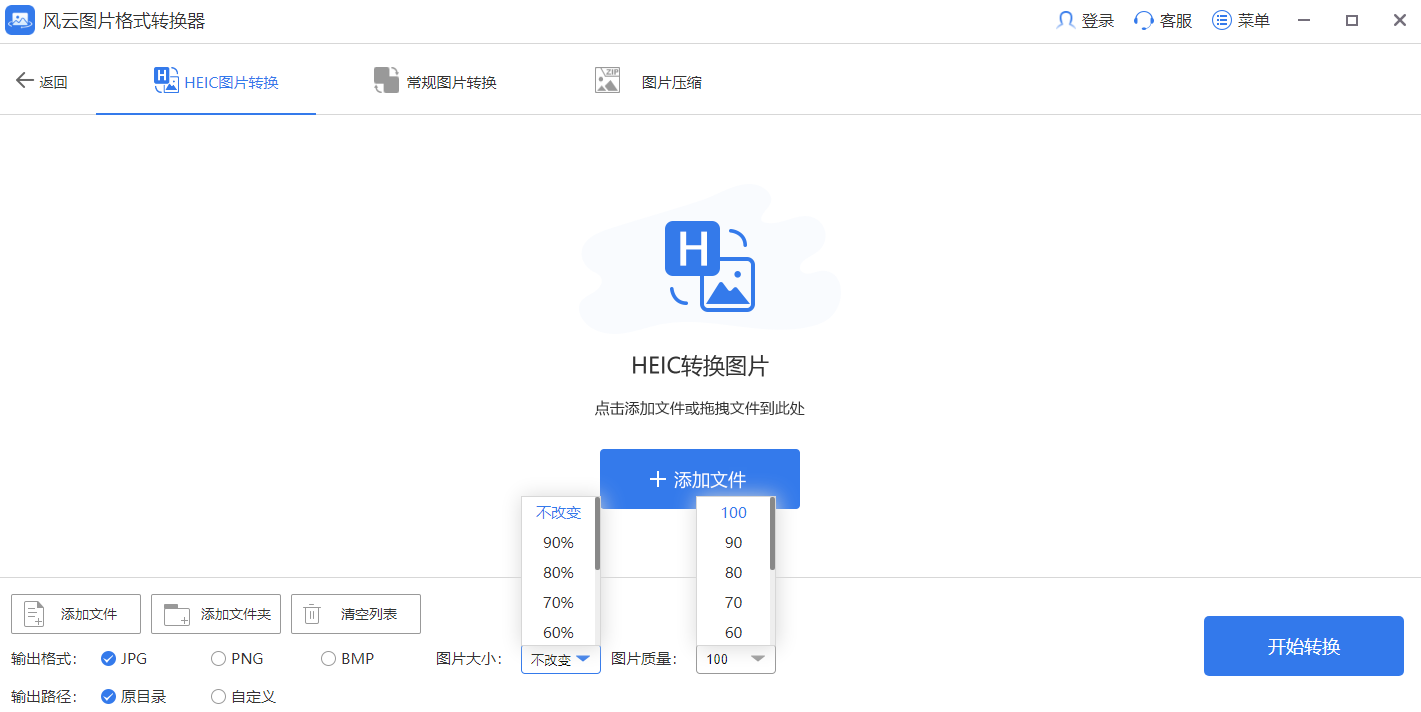Screen dimensions: 1421x712
Task: Click the 图片压缩 ZIP image icon
Action: pos(606,80)
